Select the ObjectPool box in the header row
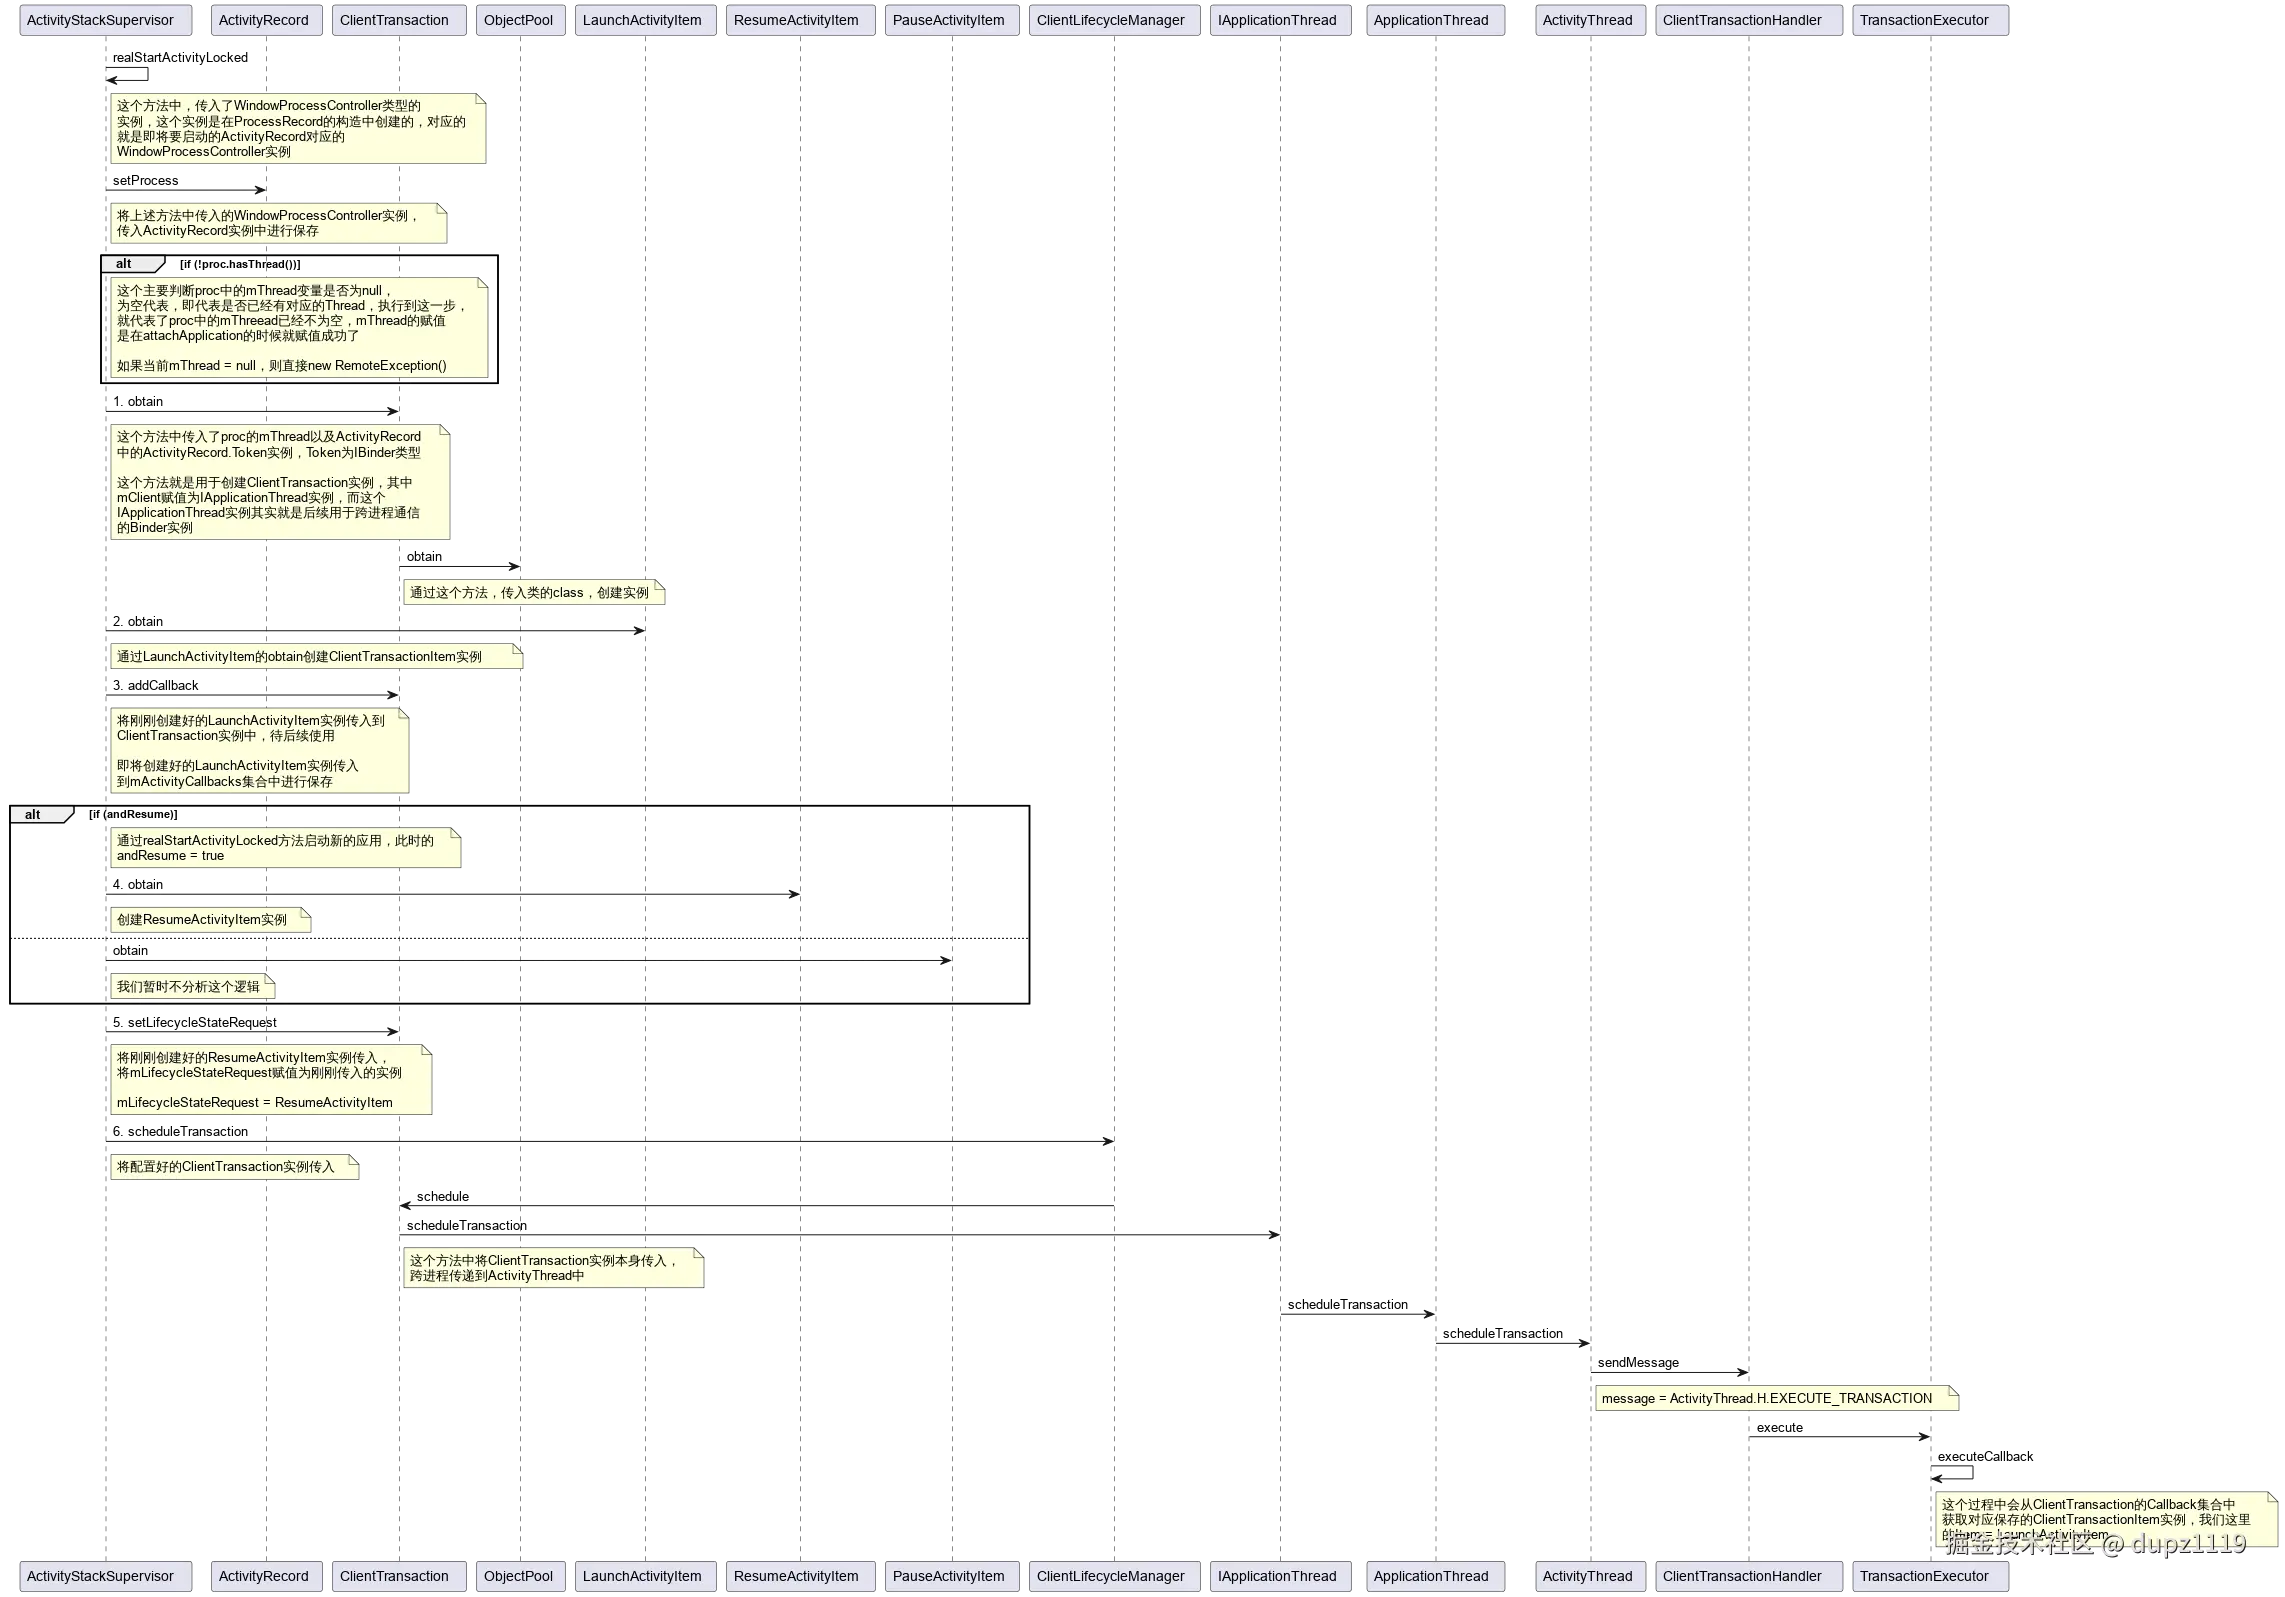The height and width of the screenshot is (1597, 2285). click(x=519, y=19)
